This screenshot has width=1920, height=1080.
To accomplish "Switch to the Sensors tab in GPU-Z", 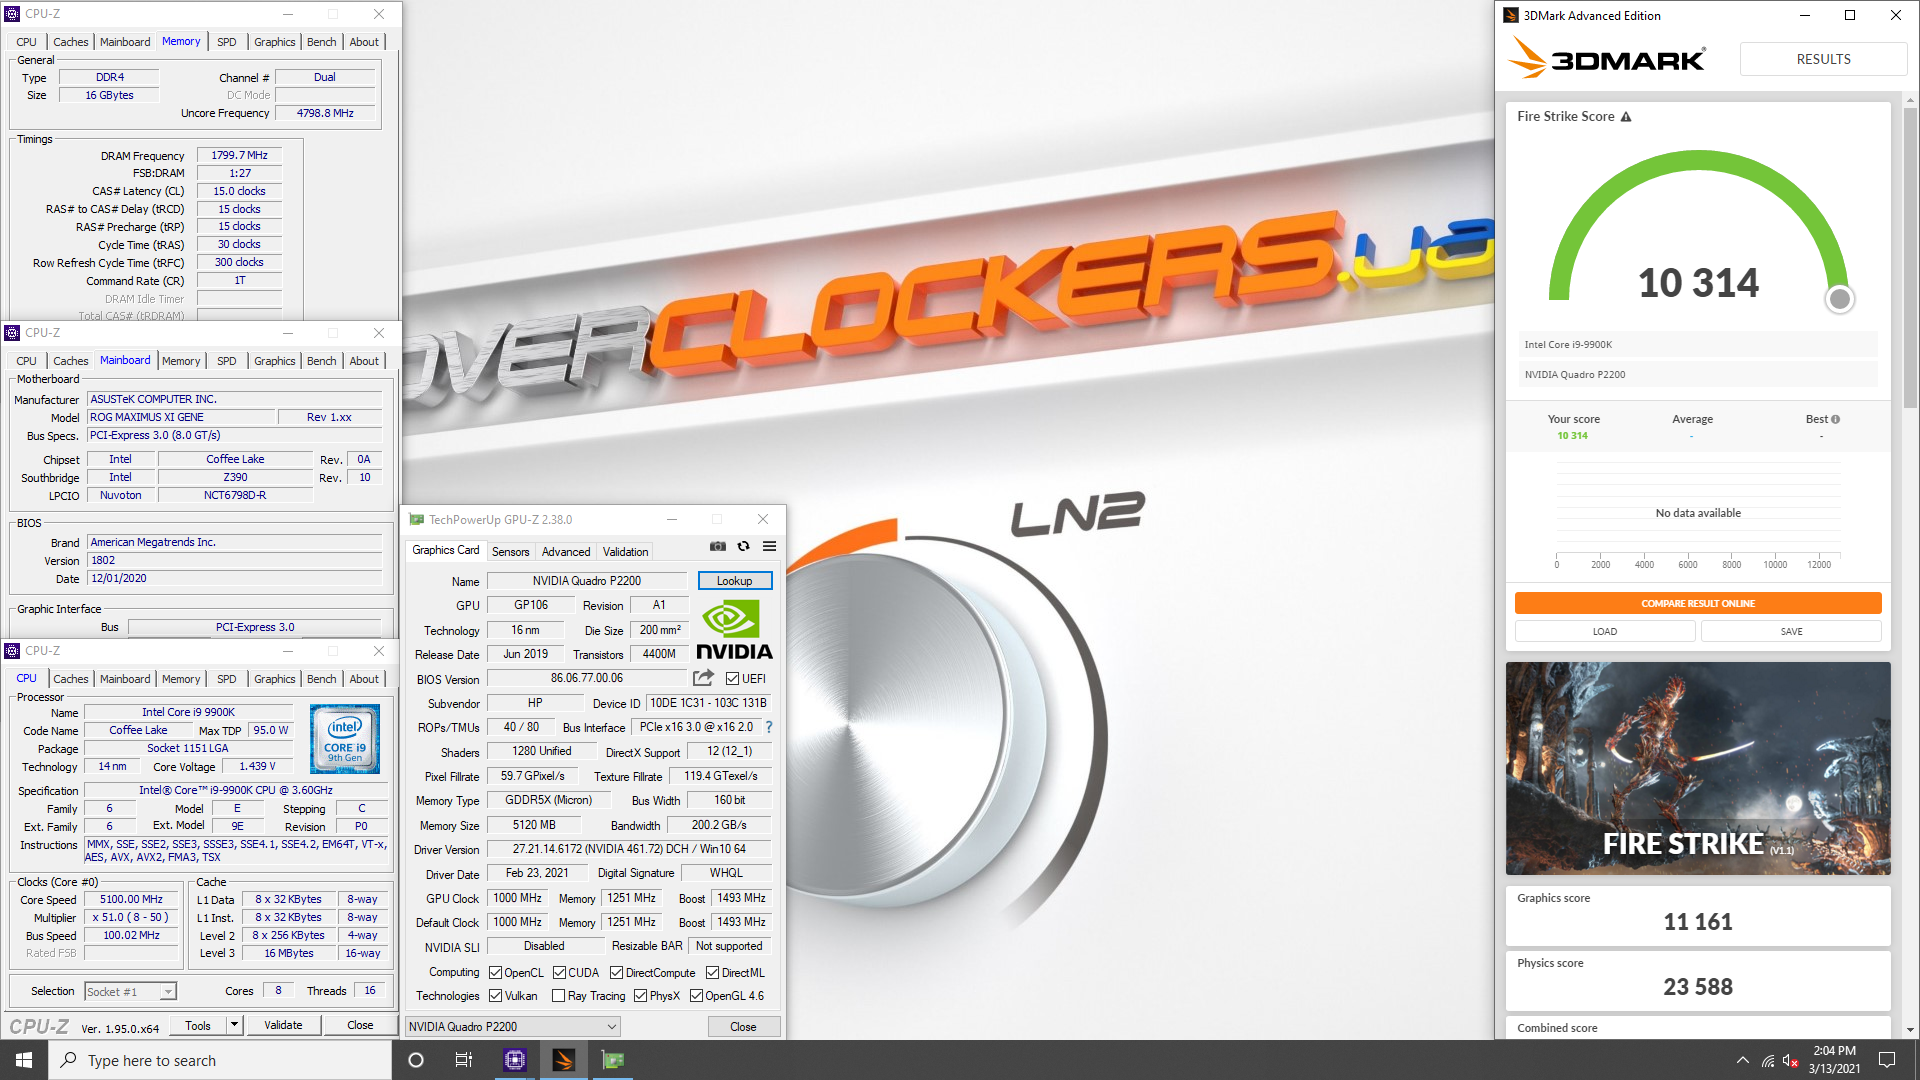I will click(x=510, y=552).
